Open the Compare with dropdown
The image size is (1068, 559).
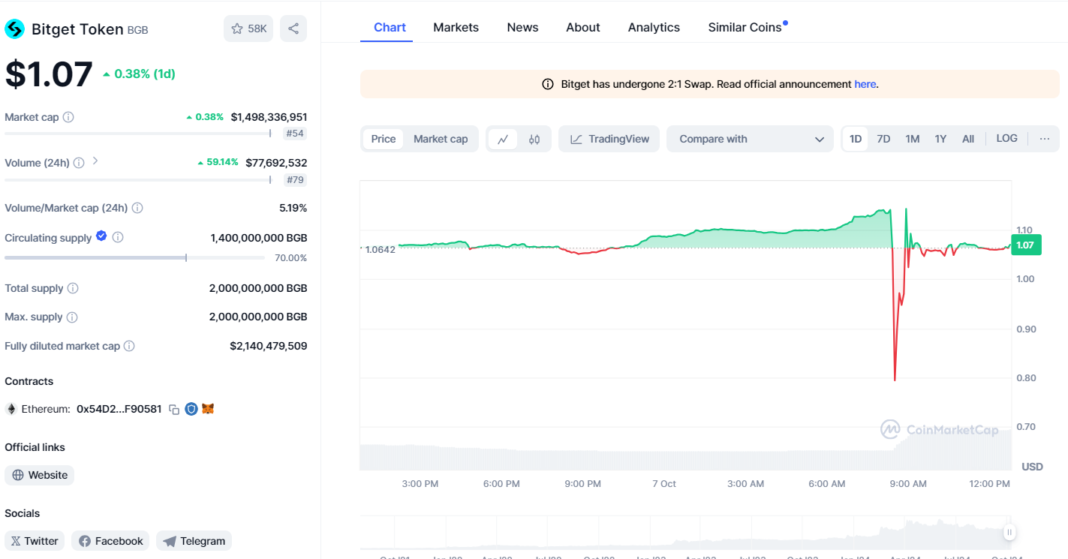750,139
